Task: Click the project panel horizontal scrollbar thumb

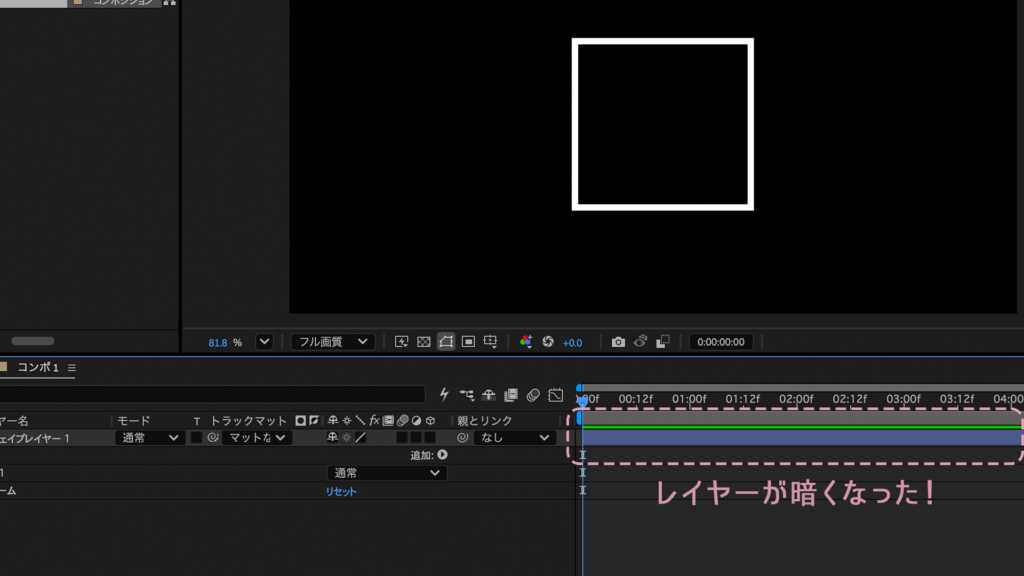Action: pyautogui.click(x=33, y=341)
